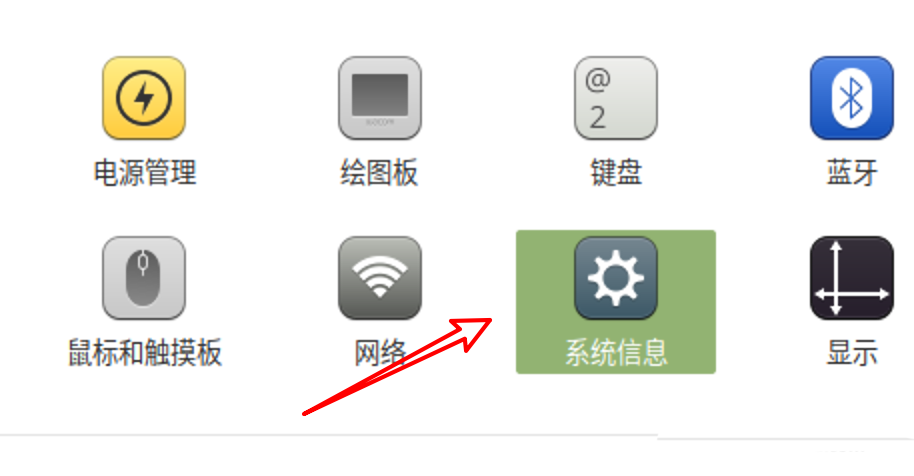The height and width of the screenshot is (476, 914).
Task: Click the lightning bolt circle symbol
Action: coord(144,98)
